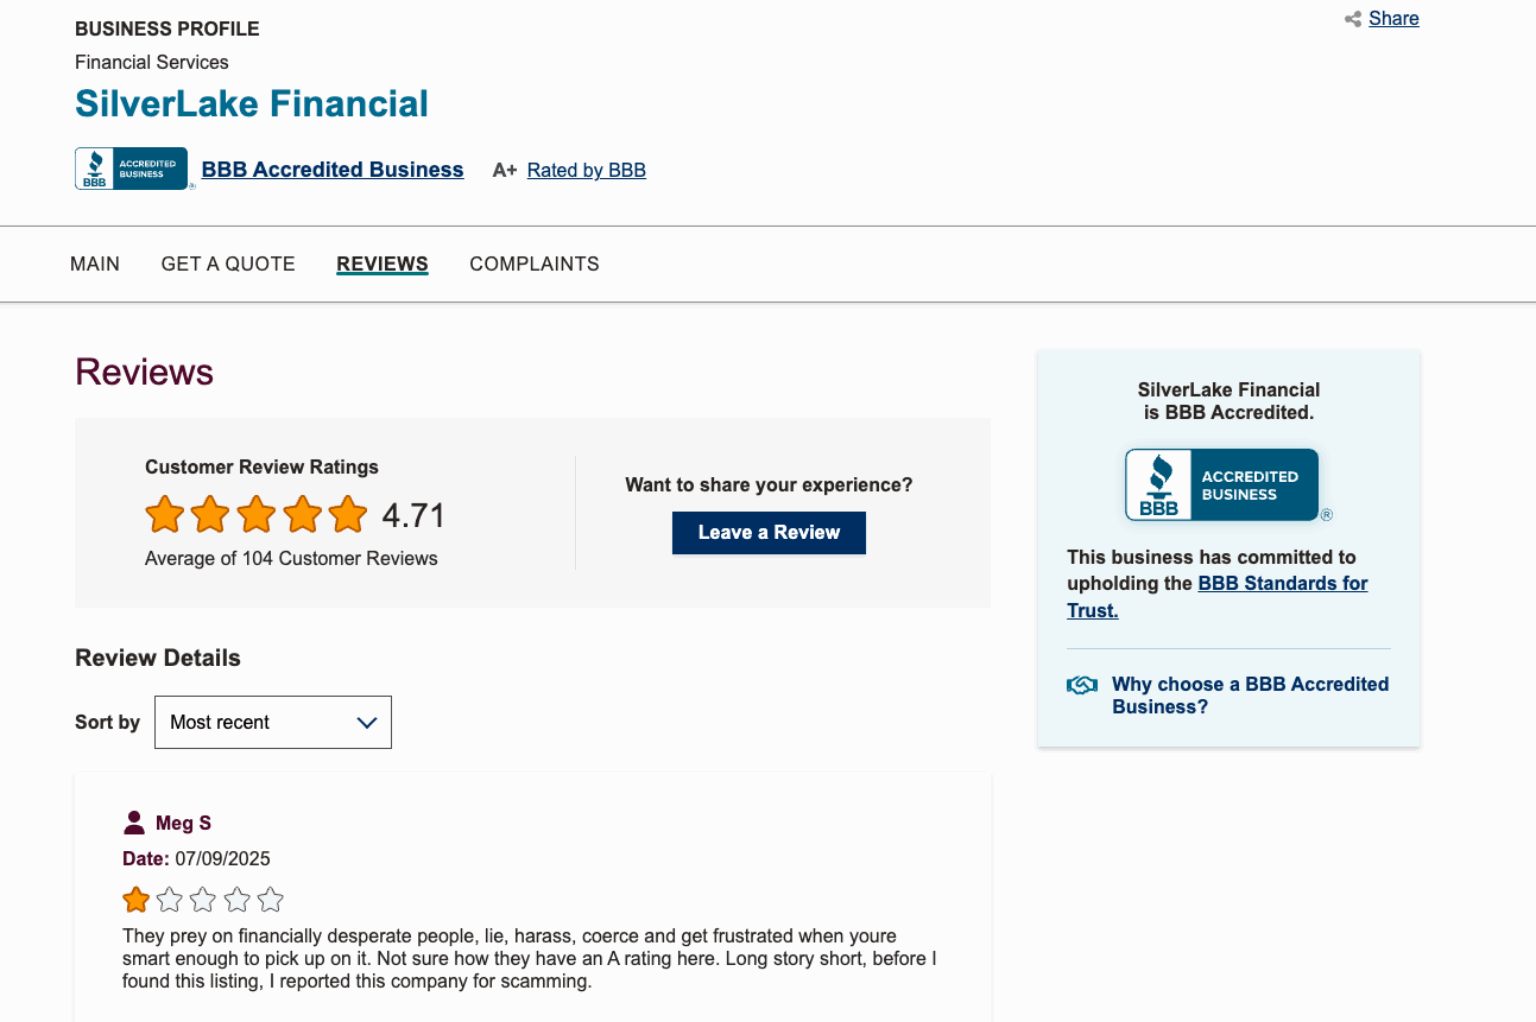The height and width of the screenshot is (1022, 1536).
Task: Click the BBB Accredited Business seal in header
Action: point(131,168)
